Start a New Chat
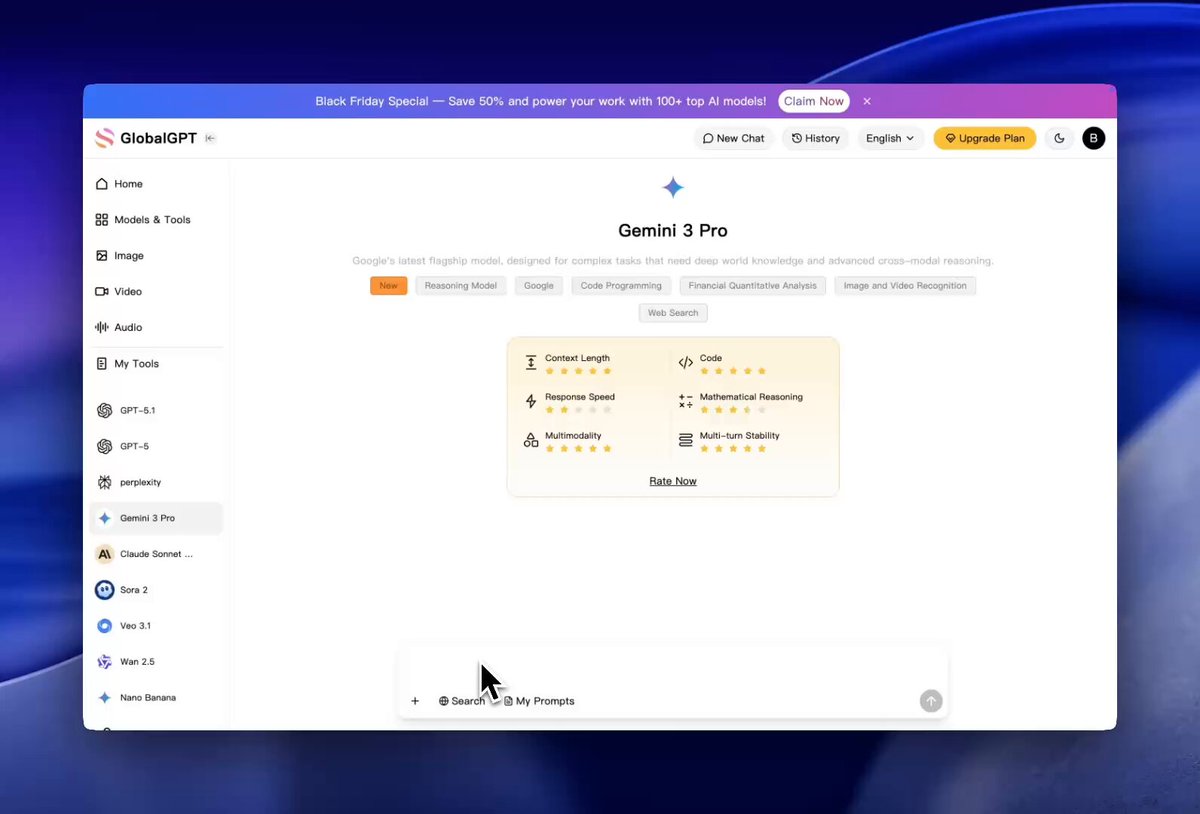 (x=733, y=138)
